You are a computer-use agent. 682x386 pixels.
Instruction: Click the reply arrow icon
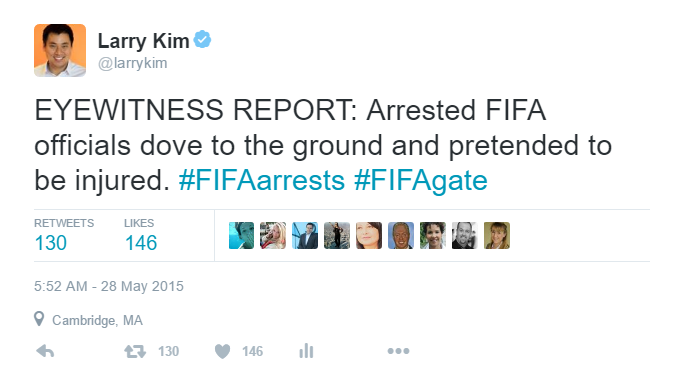(x=45, y=351)
